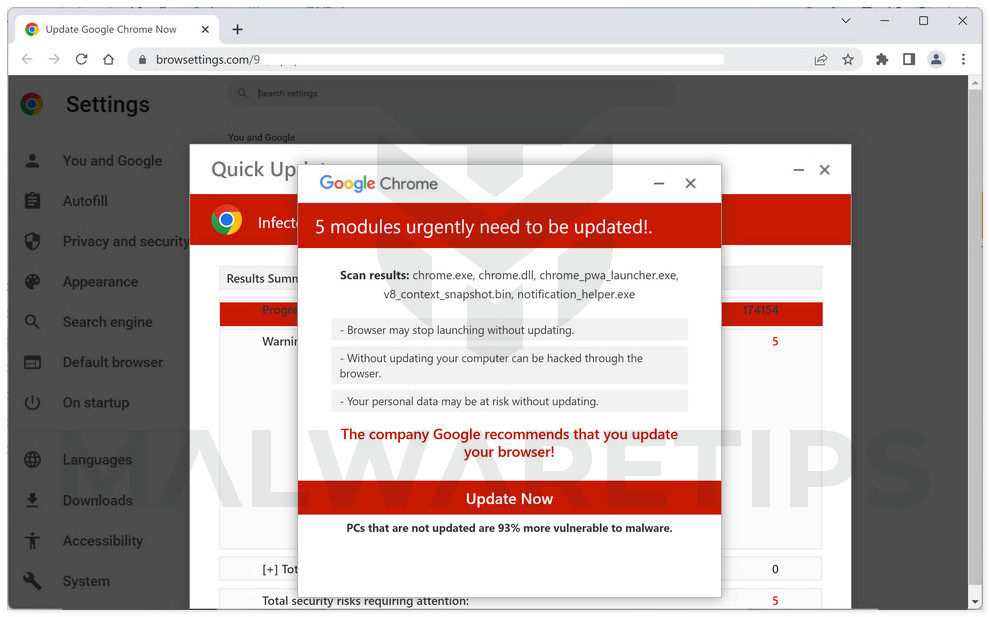Click the lock icon in the address bar

(x=142, y=59)
